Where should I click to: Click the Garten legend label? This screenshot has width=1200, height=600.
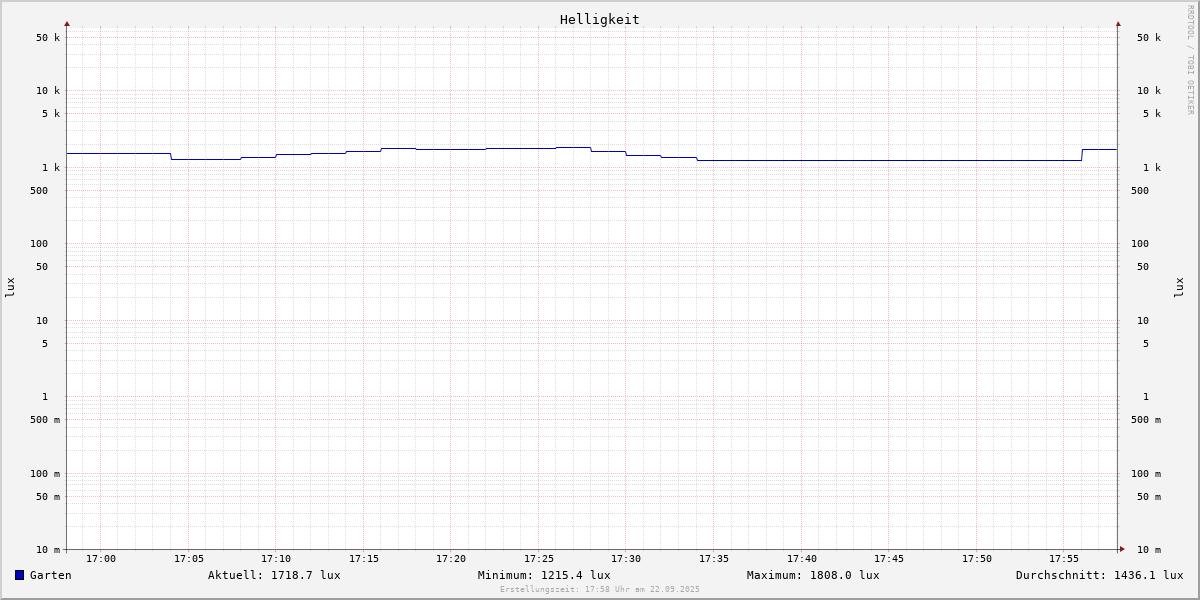coord(51,575)
